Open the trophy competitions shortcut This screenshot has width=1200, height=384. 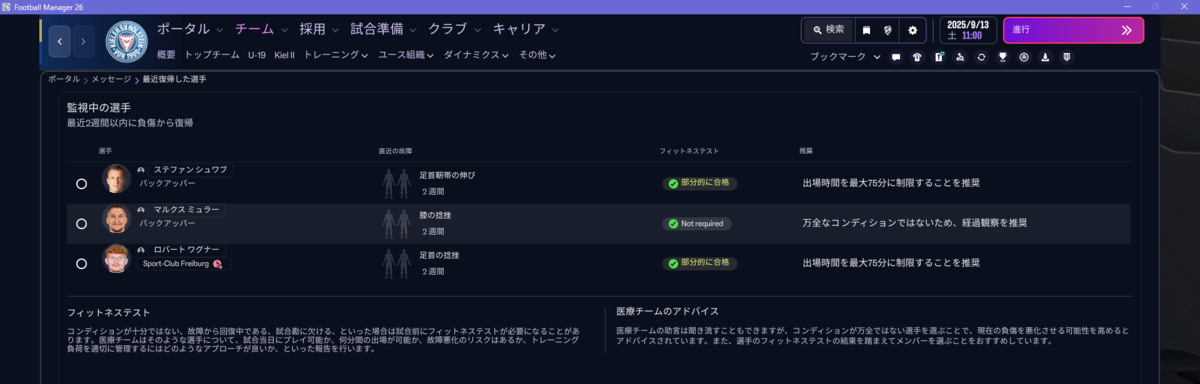1002,57
